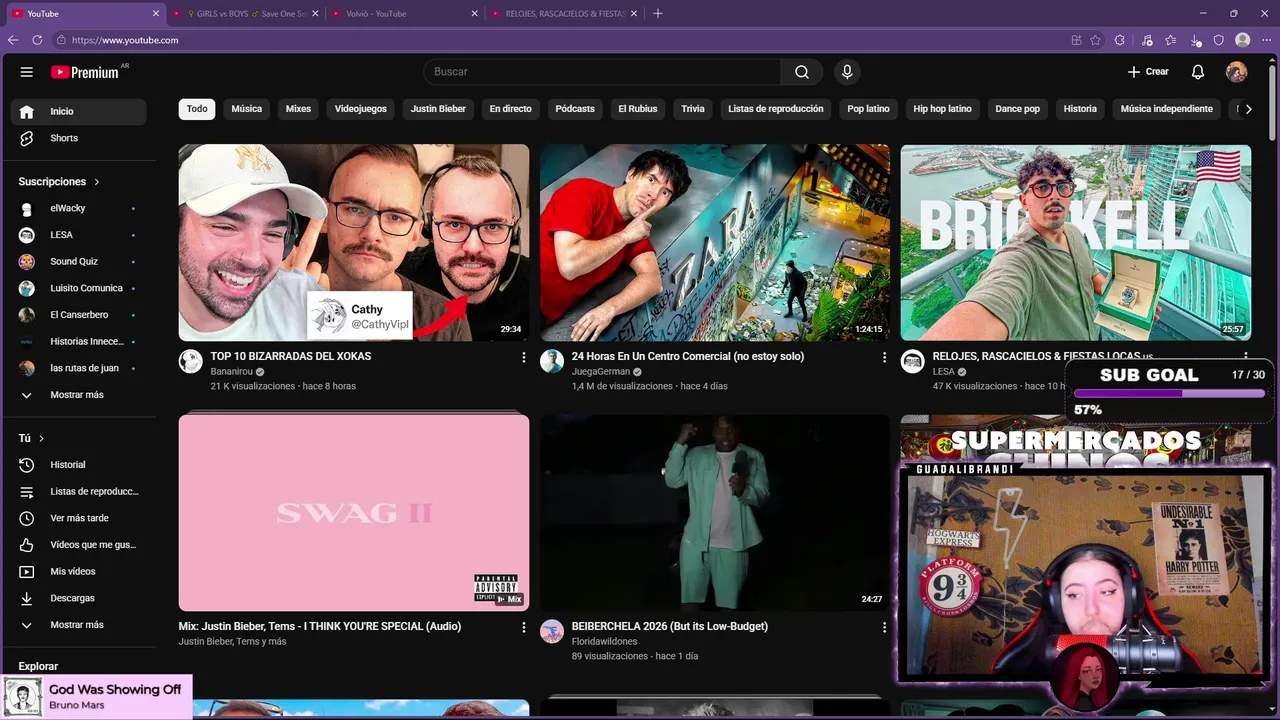Go to Inicio in the sidebar
The width and height of the screenshot is (1280, 720).
[78, 111]
